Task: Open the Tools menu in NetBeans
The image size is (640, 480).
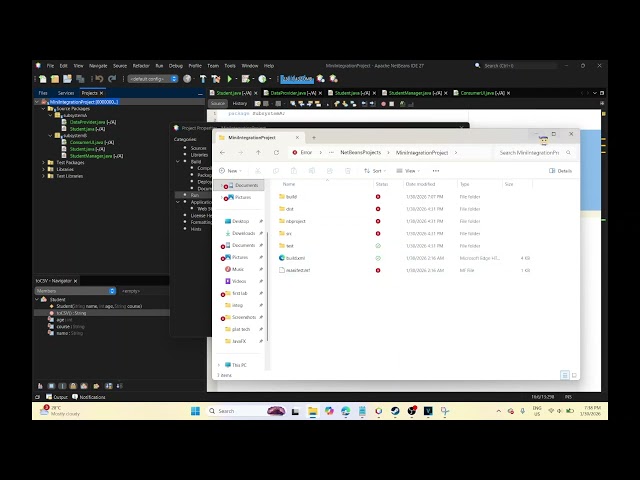Action: (230, 66)
